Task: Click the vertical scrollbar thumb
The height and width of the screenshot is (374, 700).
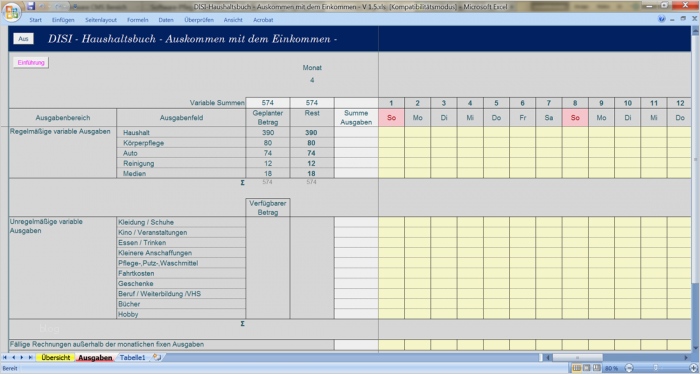Action: [696, 158]
